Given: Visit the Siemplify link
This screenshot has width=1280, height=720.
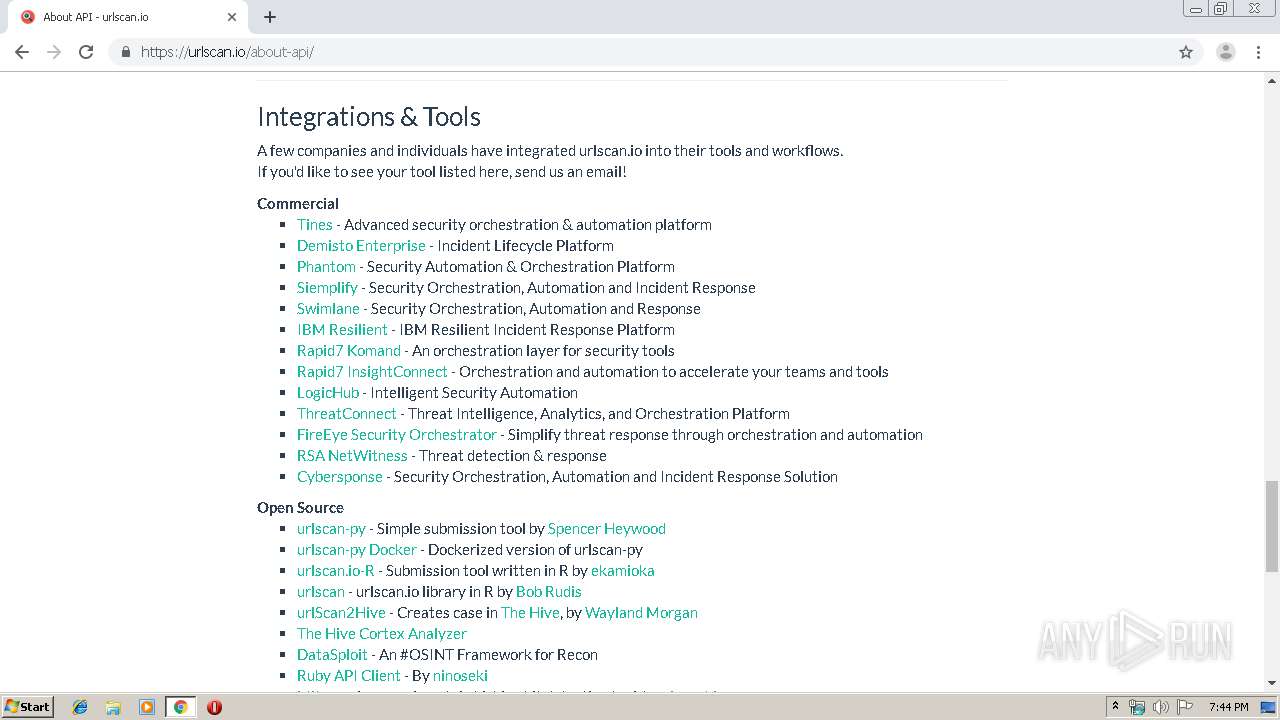Looking at the screenshot, I should coord(327,288).
